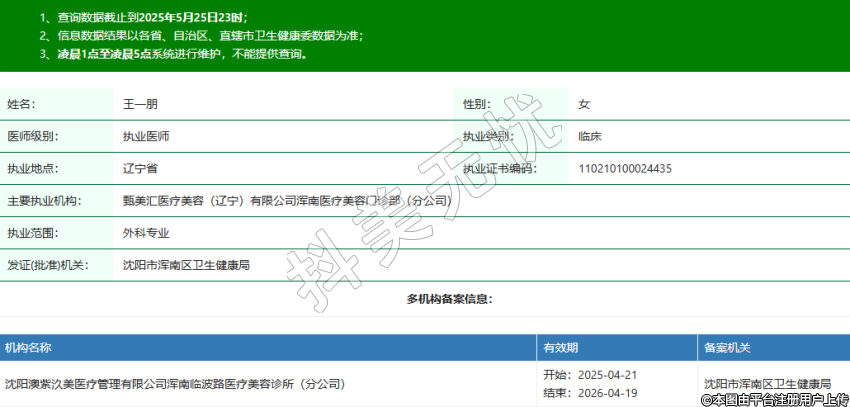This screenshot has height=407, width=850.
Task: Click the 执业类别 value 临床
Action: pyautogui.click(x=589, y=136)
